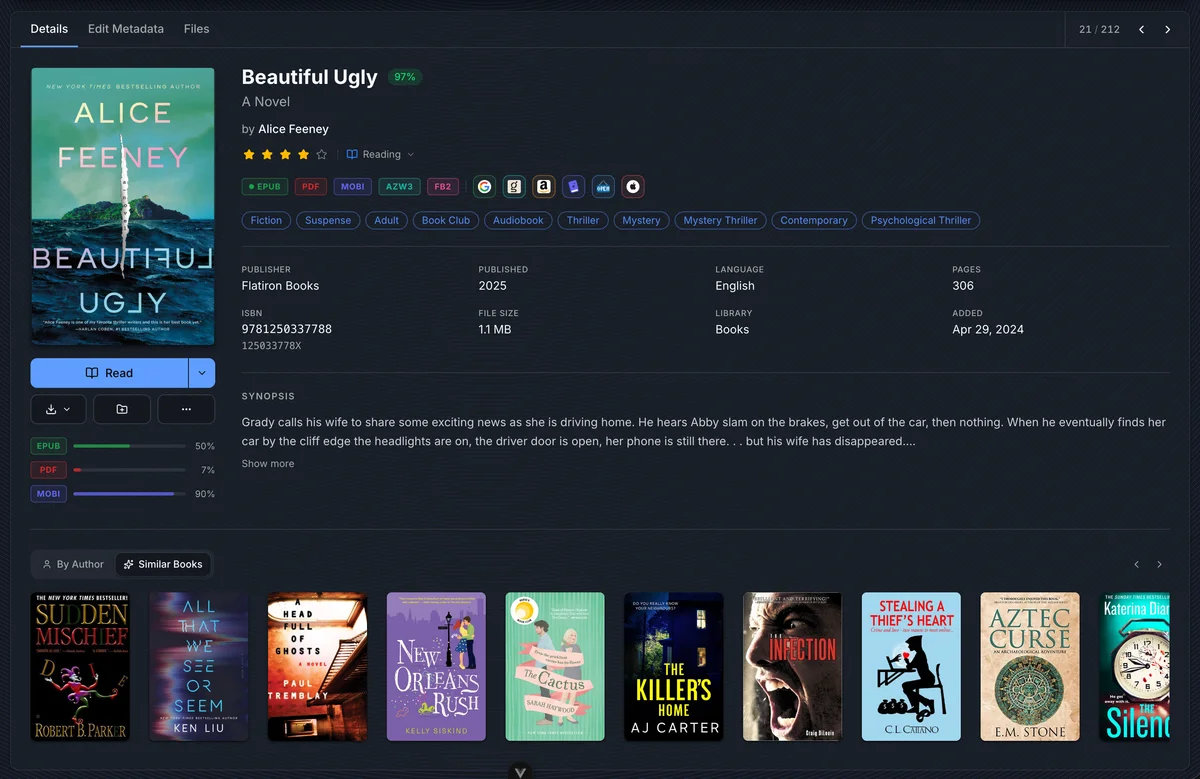Open the Google search icon link
The width and height of the screenshot is (1200, 779).
[484, 187]
